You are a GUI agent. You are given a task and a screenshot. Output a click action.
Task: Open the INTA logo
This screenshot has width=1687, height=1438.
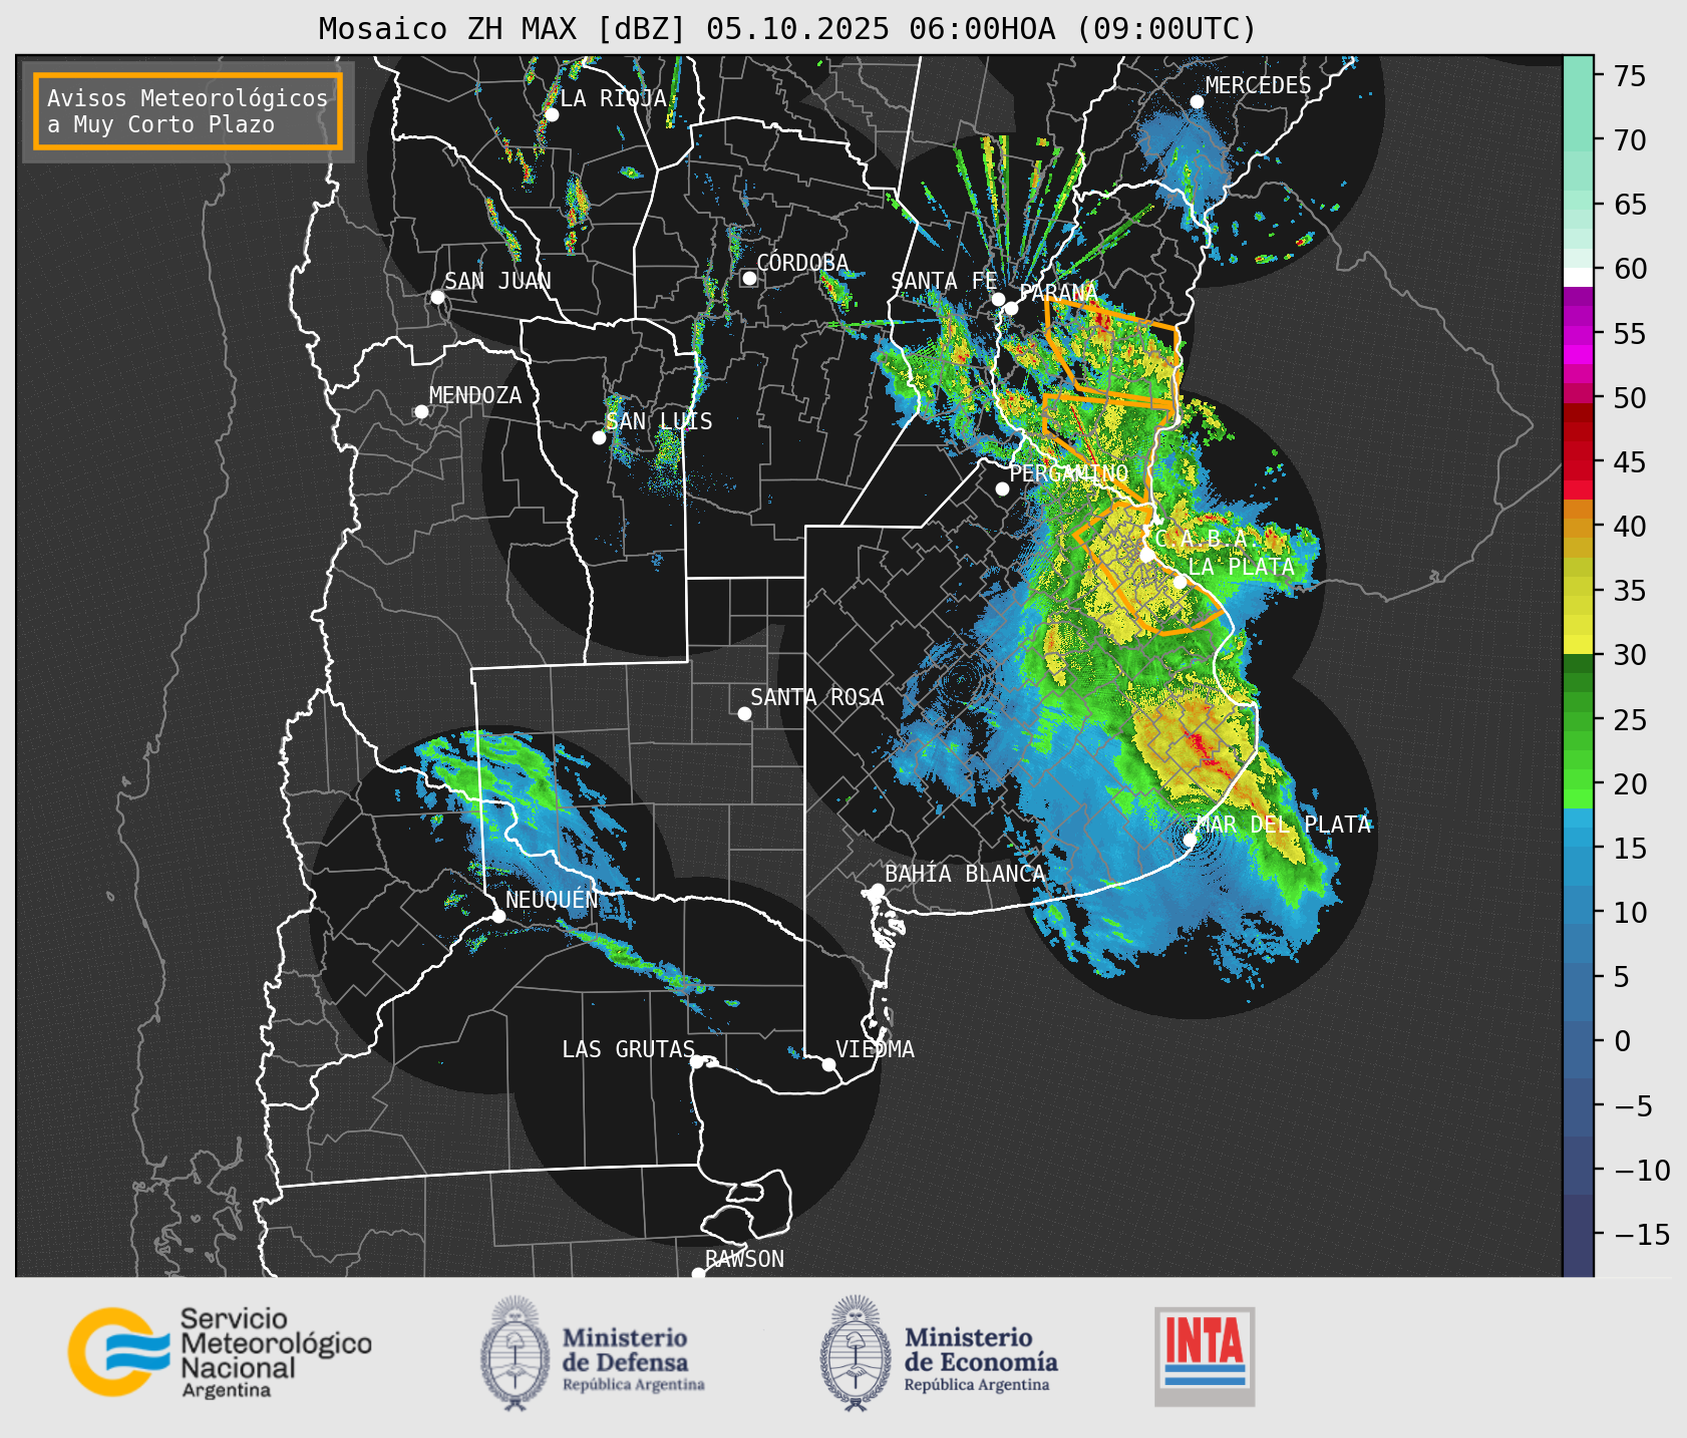click(x=1204, y=1355)
